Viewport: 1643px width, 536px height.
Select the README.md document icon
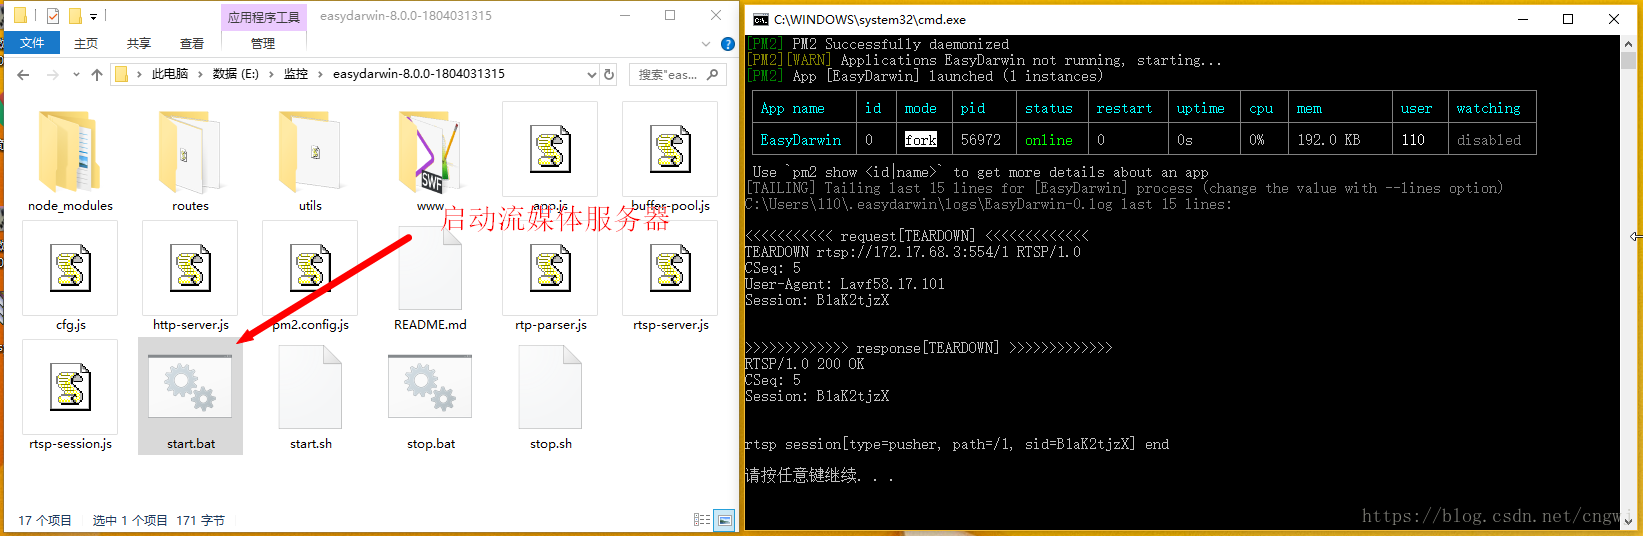point(430,268)
